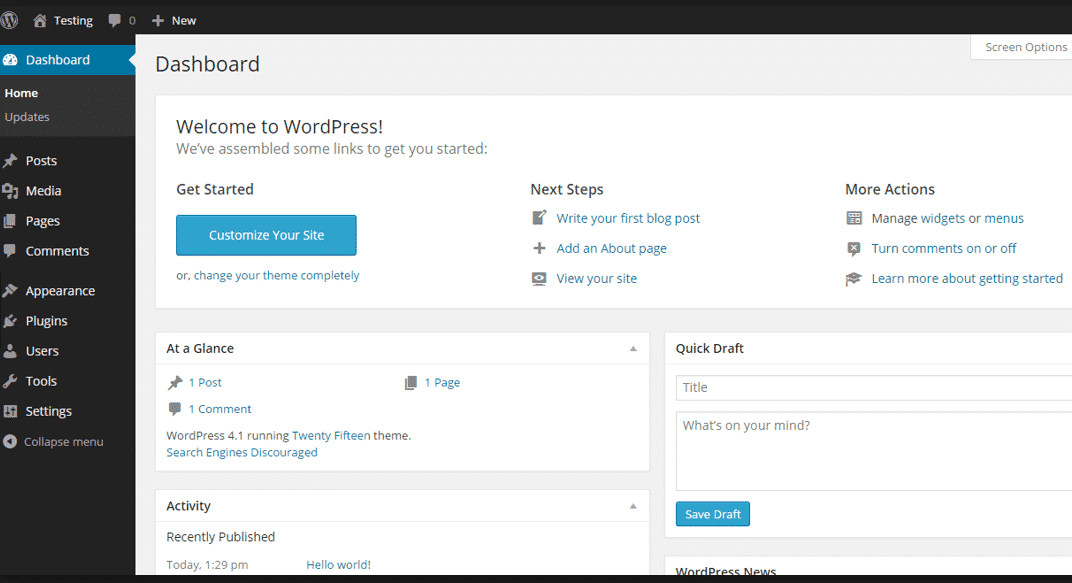1072x583 pixels.
Task: Click the Media icon in sidebar
Action: pyautogui.click(x=10, y=191)
